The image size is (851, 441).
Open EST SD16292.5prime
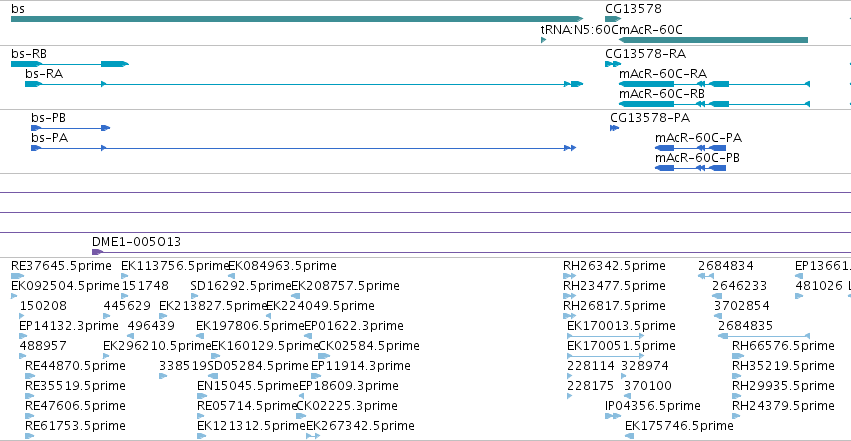click(x=241, y=286)
